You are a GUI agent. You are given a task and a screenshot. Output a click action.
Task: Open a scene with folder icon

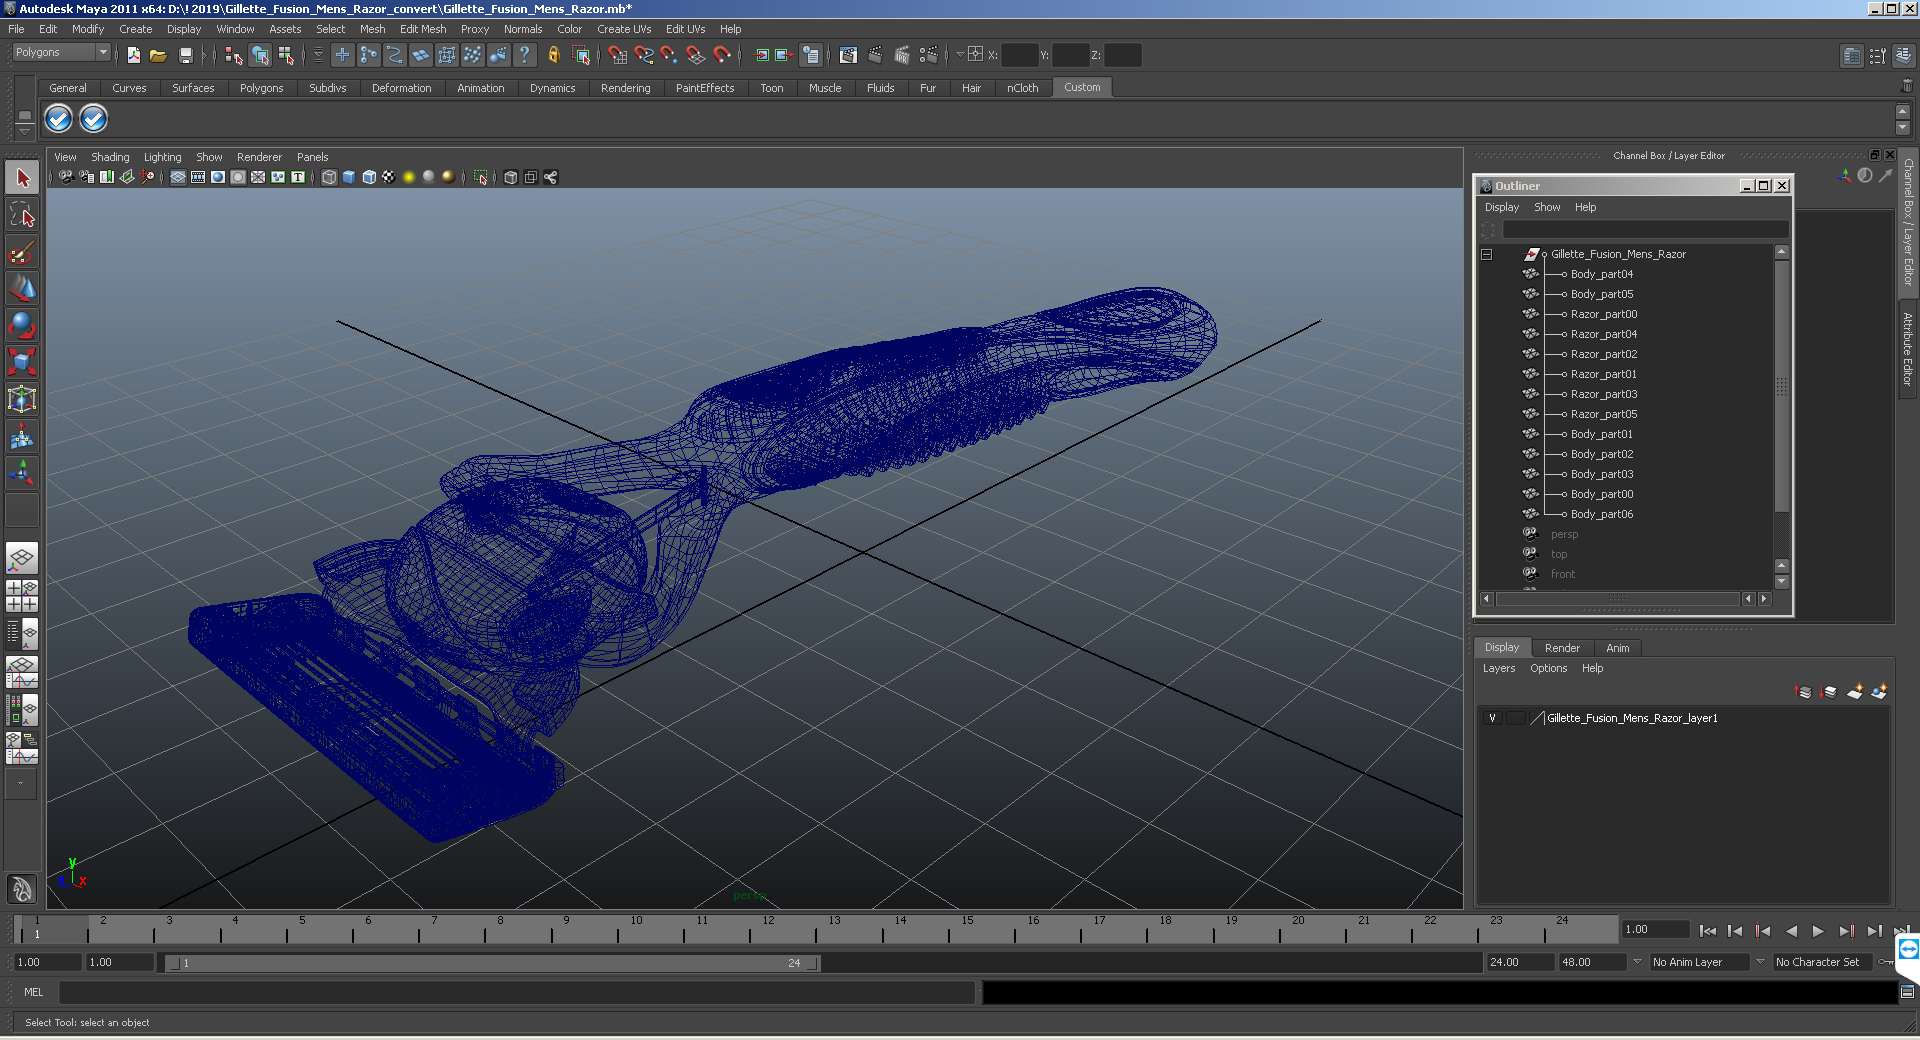click(x=158, y=55)
